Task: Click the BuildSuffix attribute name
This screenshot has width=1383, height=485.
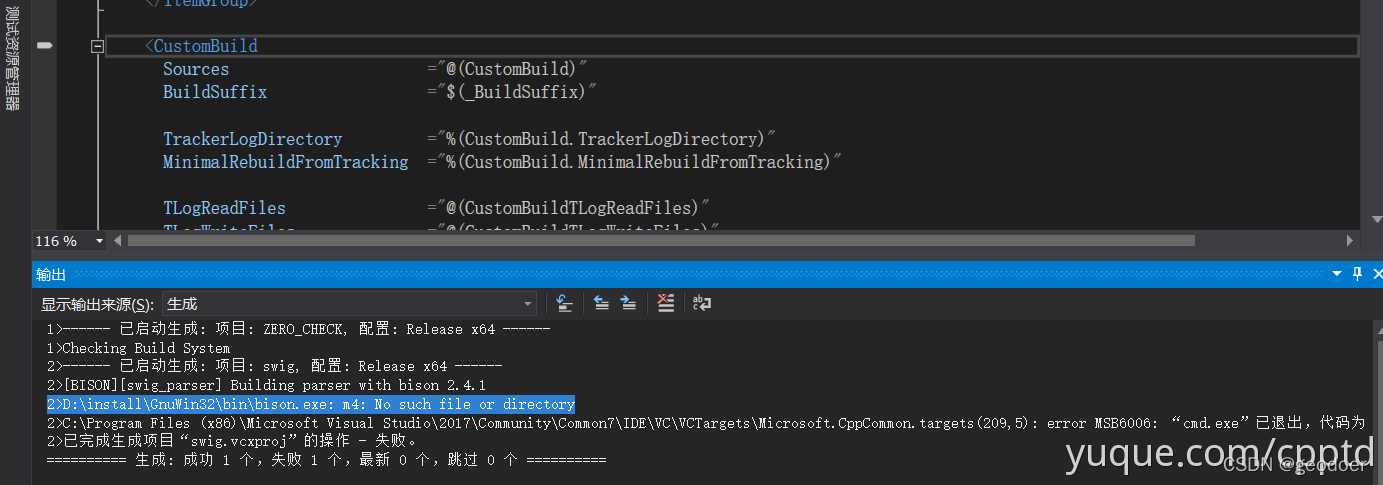Action: click(215, 92)
